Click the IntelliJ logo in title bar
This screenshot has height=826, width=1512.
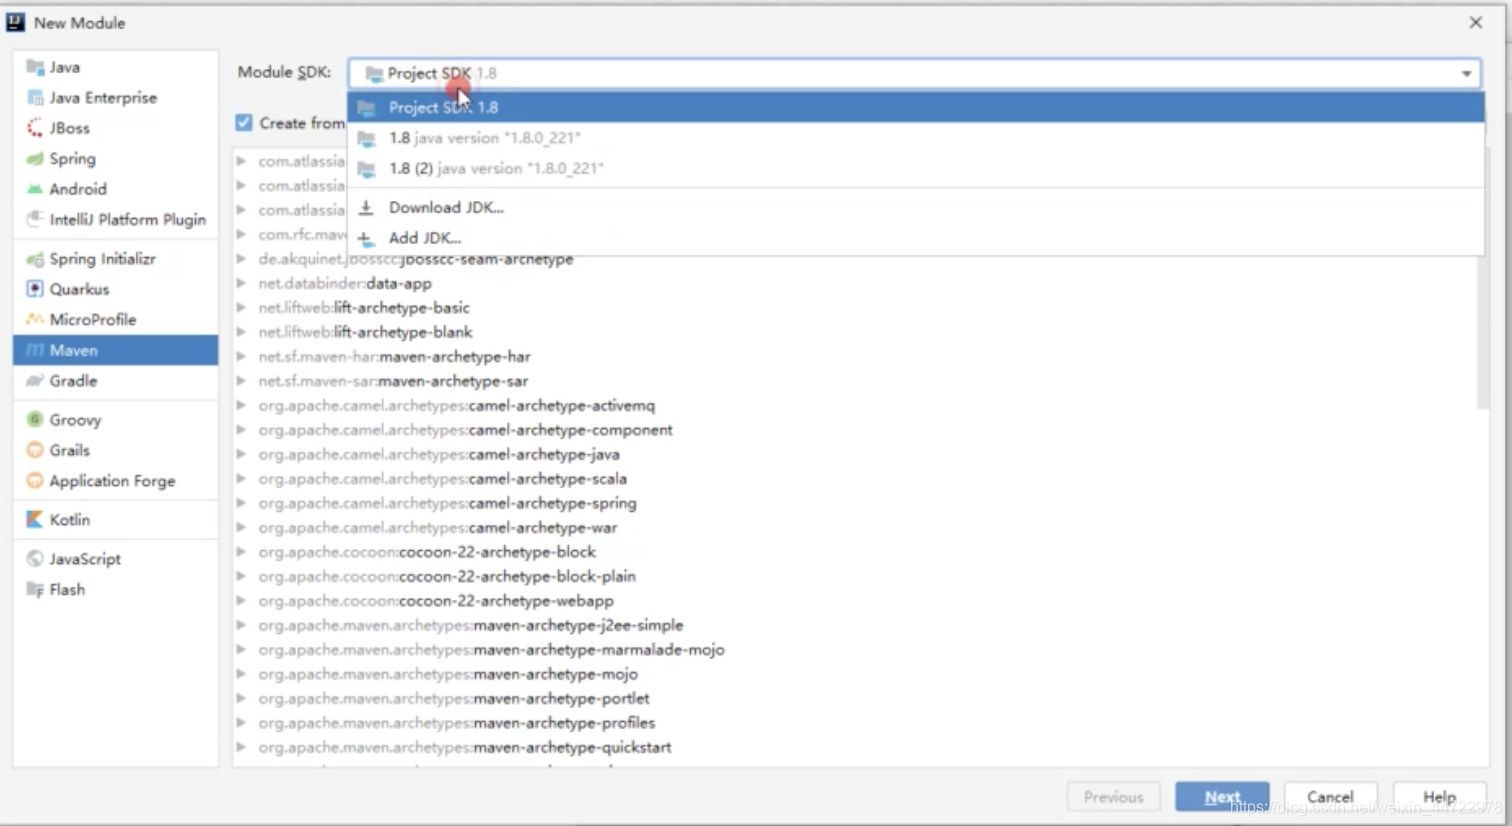click(x=15, y=22)
